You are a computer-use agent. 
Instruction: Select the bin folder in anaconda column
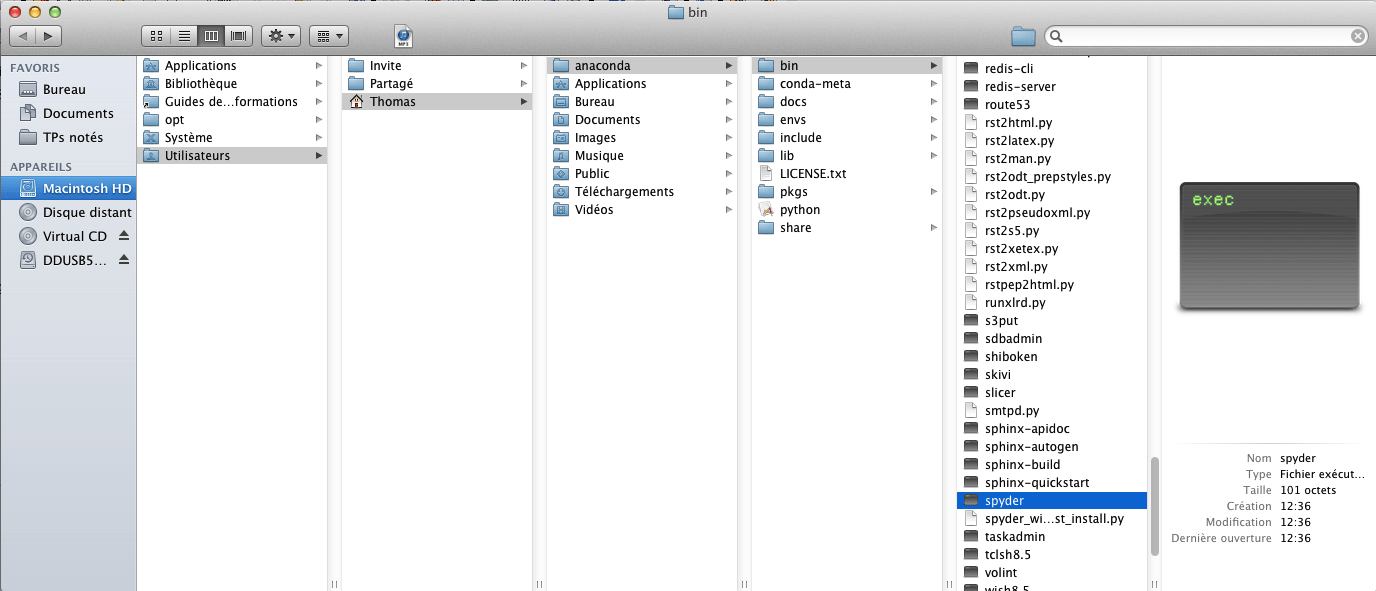(847, 66)
